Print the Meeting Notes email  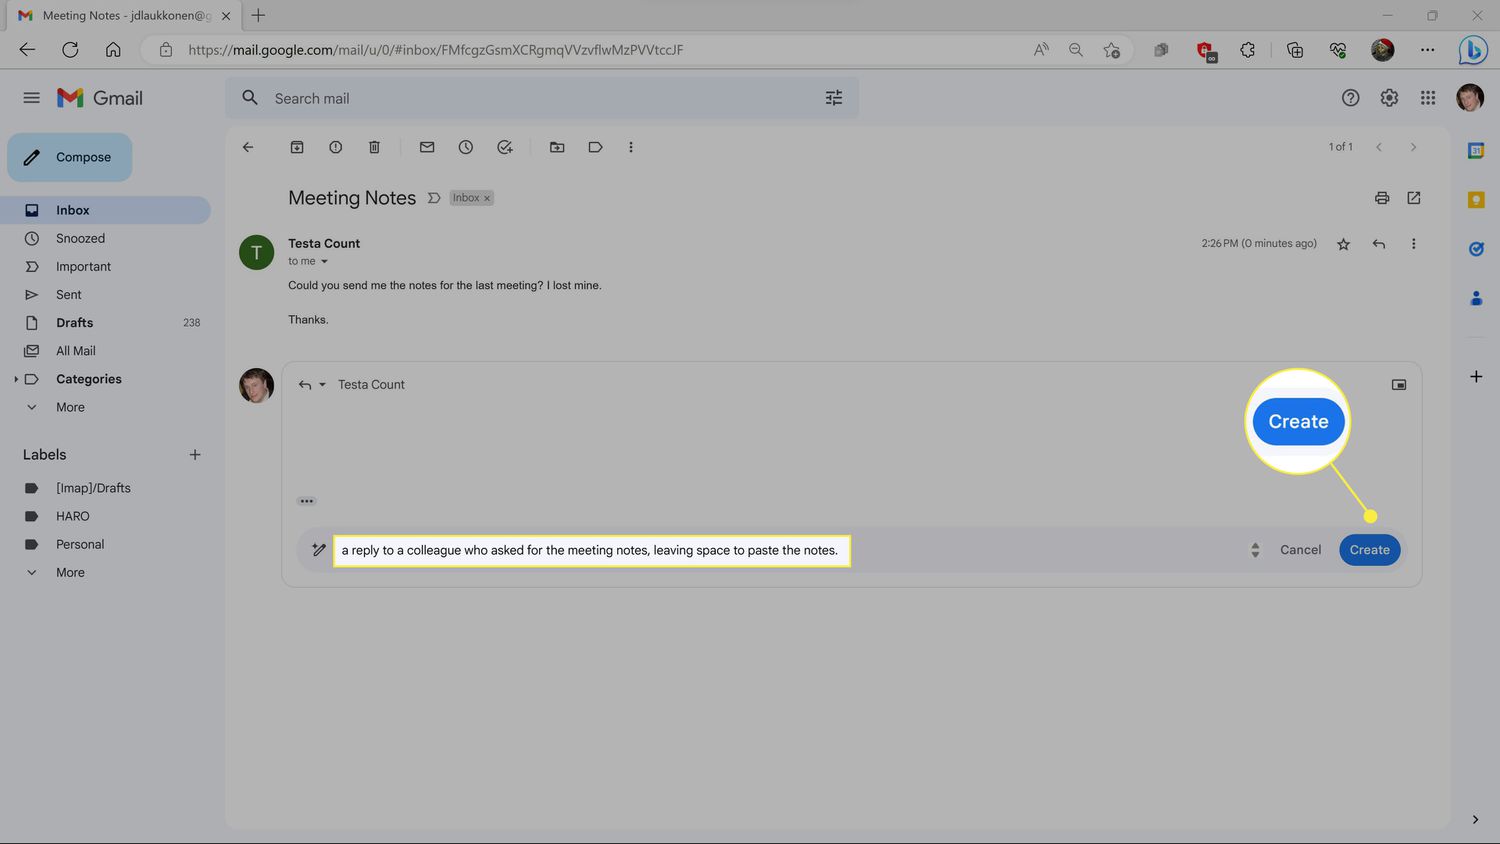[x=1382, y=198]
